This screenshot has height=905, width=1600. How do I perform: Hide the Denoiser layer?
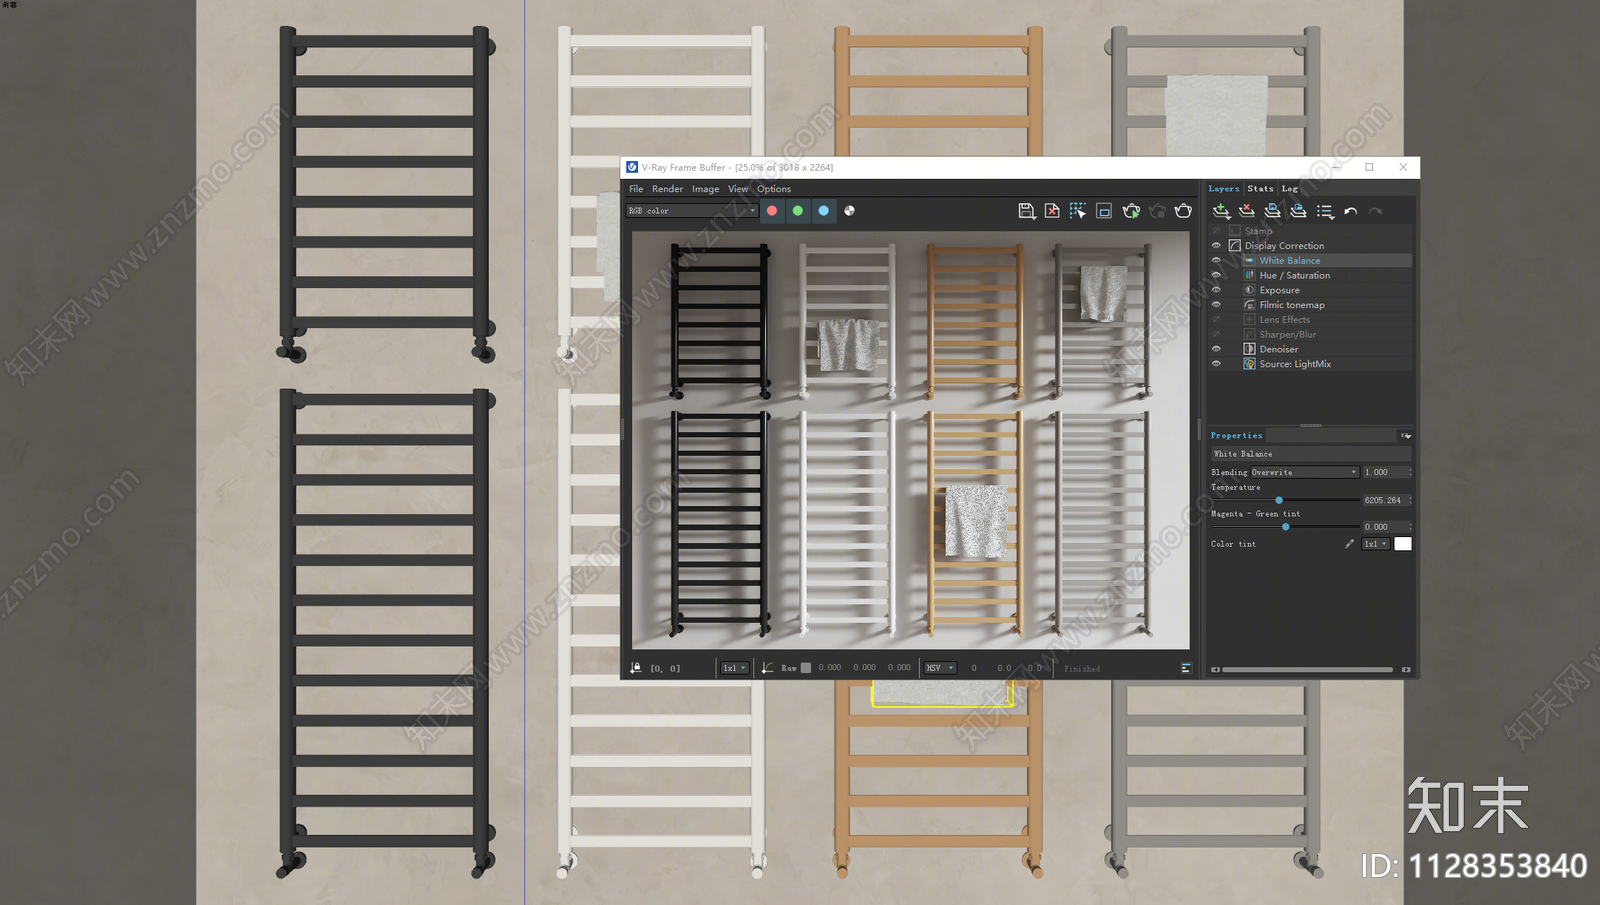pos(1216,349)
